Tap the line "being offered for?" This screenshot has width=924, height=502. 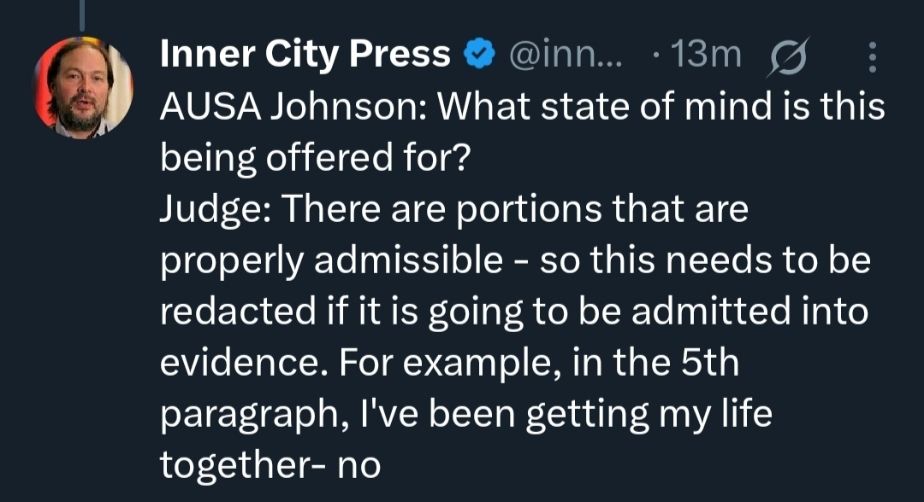coord(314,159)
